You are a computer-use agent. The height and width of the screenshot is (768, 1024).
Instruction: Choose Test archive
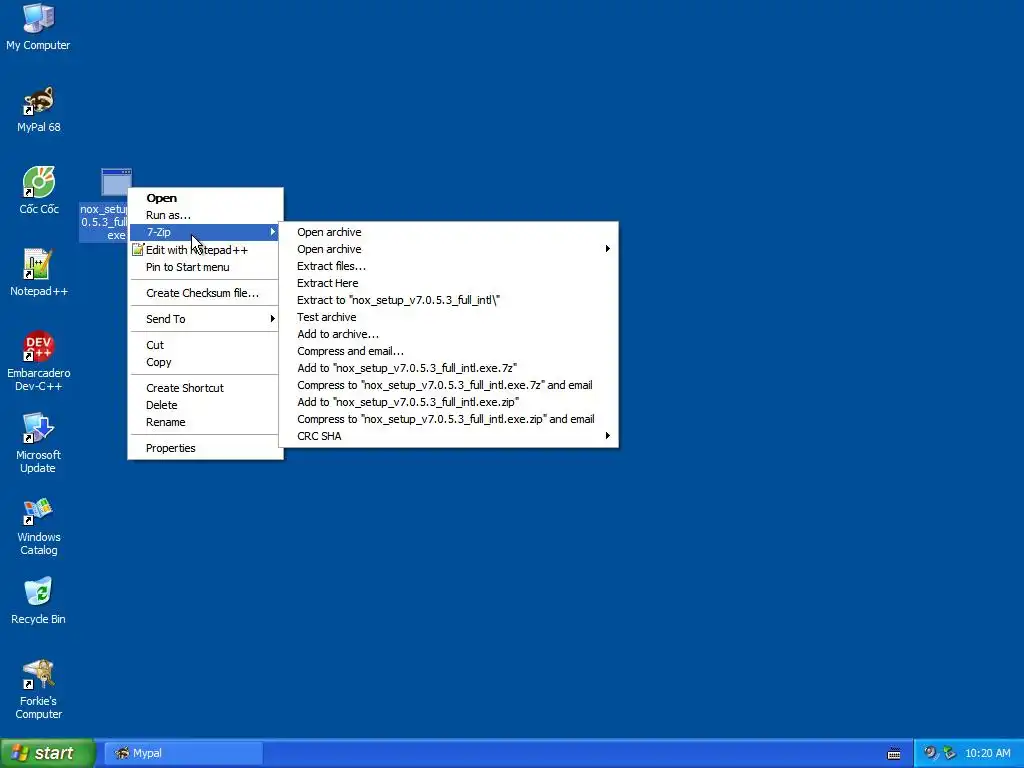(x=448, y=317)
